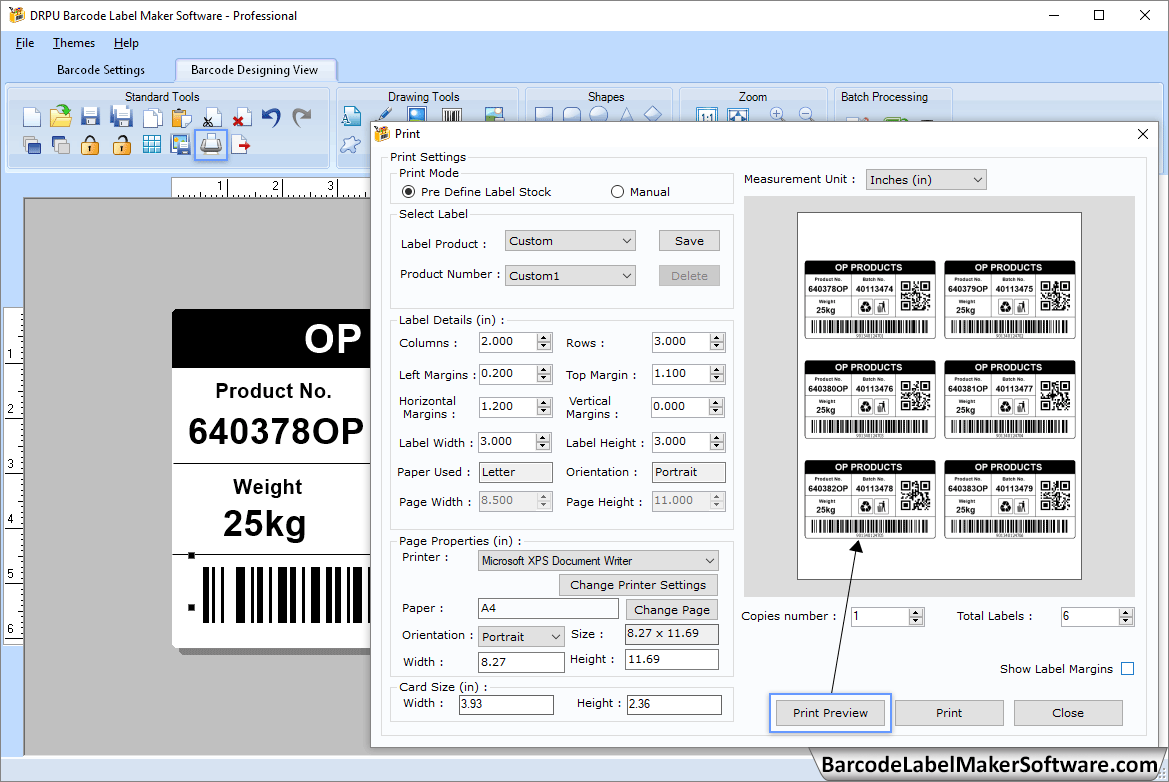Open the Themes menu
Screen dimensions: 1169x782
point(73,43)
